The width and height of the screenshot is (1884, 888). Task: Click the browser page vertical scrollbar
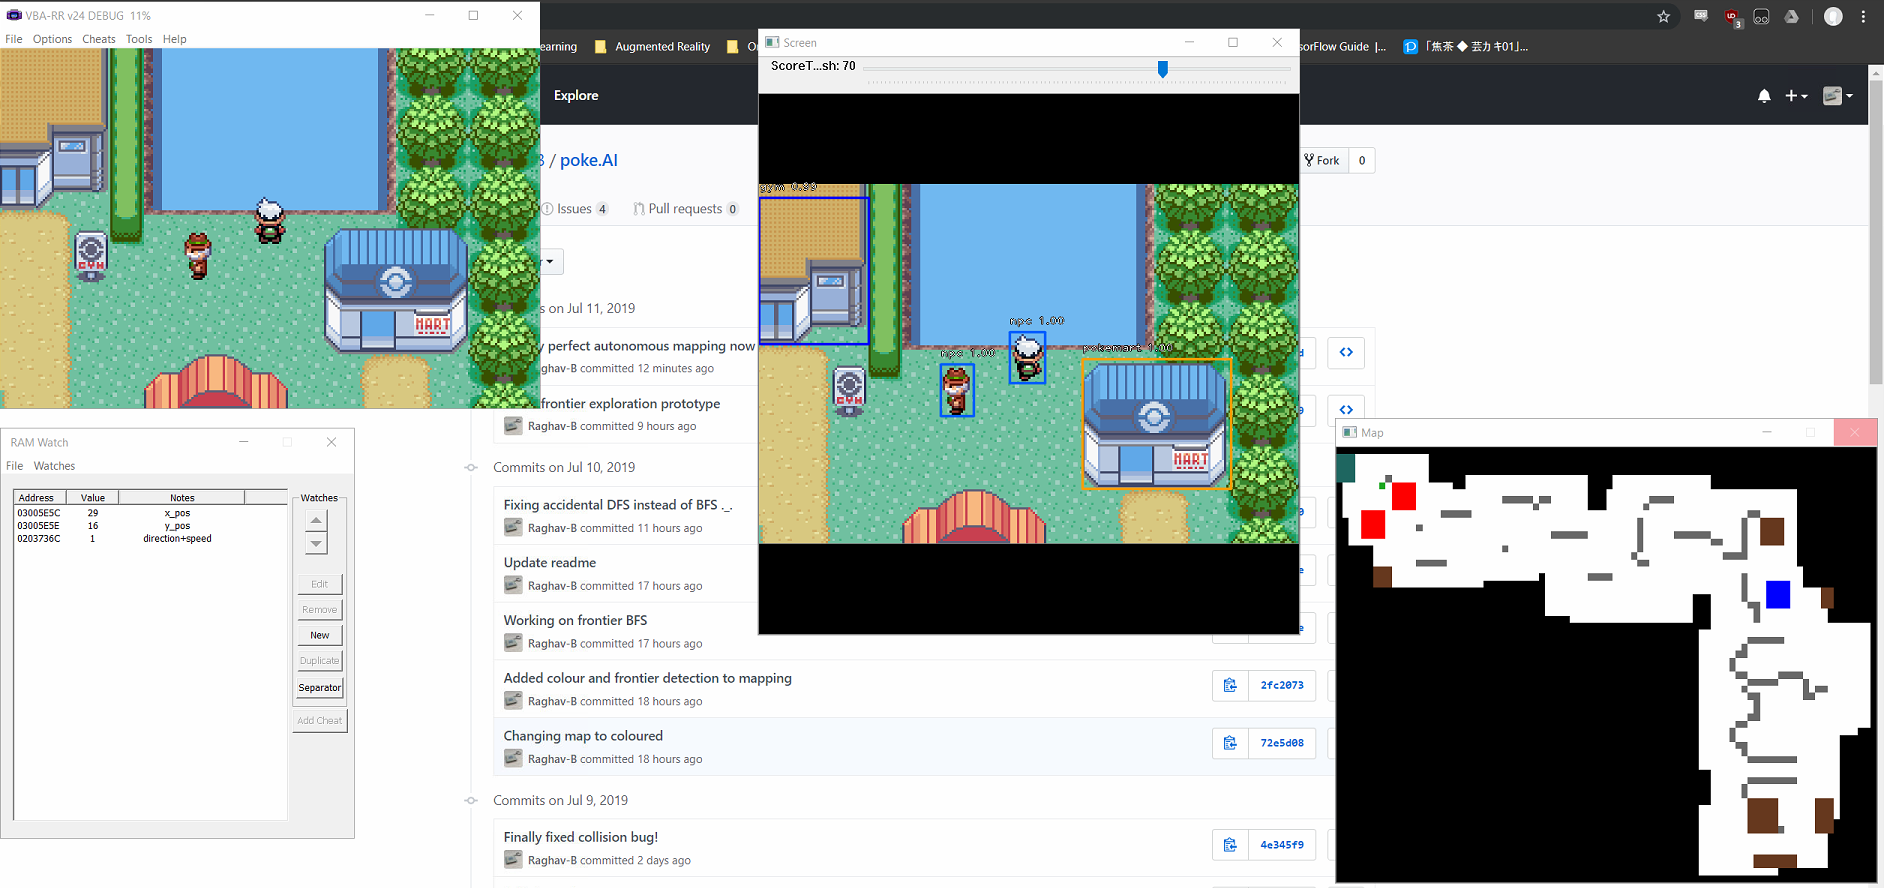pos(1876,232)
